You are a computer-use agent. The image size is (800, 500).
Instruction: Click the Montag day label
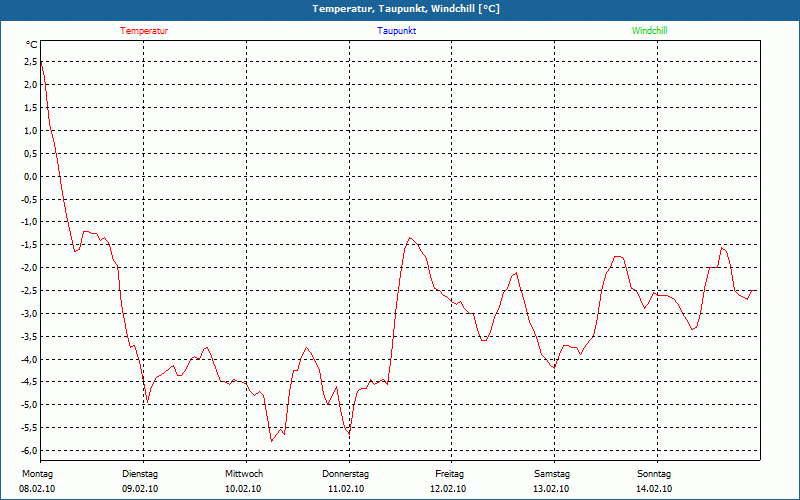(x=37, y=474)
